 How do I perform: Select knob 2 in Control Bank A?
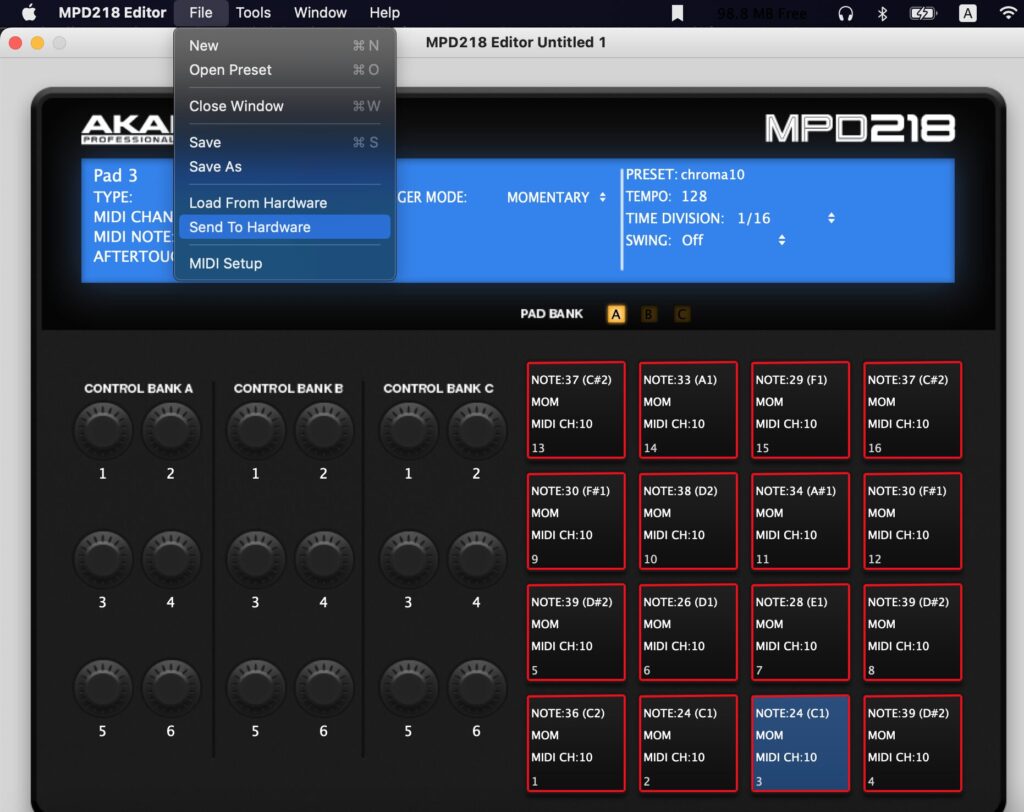click(x=170, y=430)
